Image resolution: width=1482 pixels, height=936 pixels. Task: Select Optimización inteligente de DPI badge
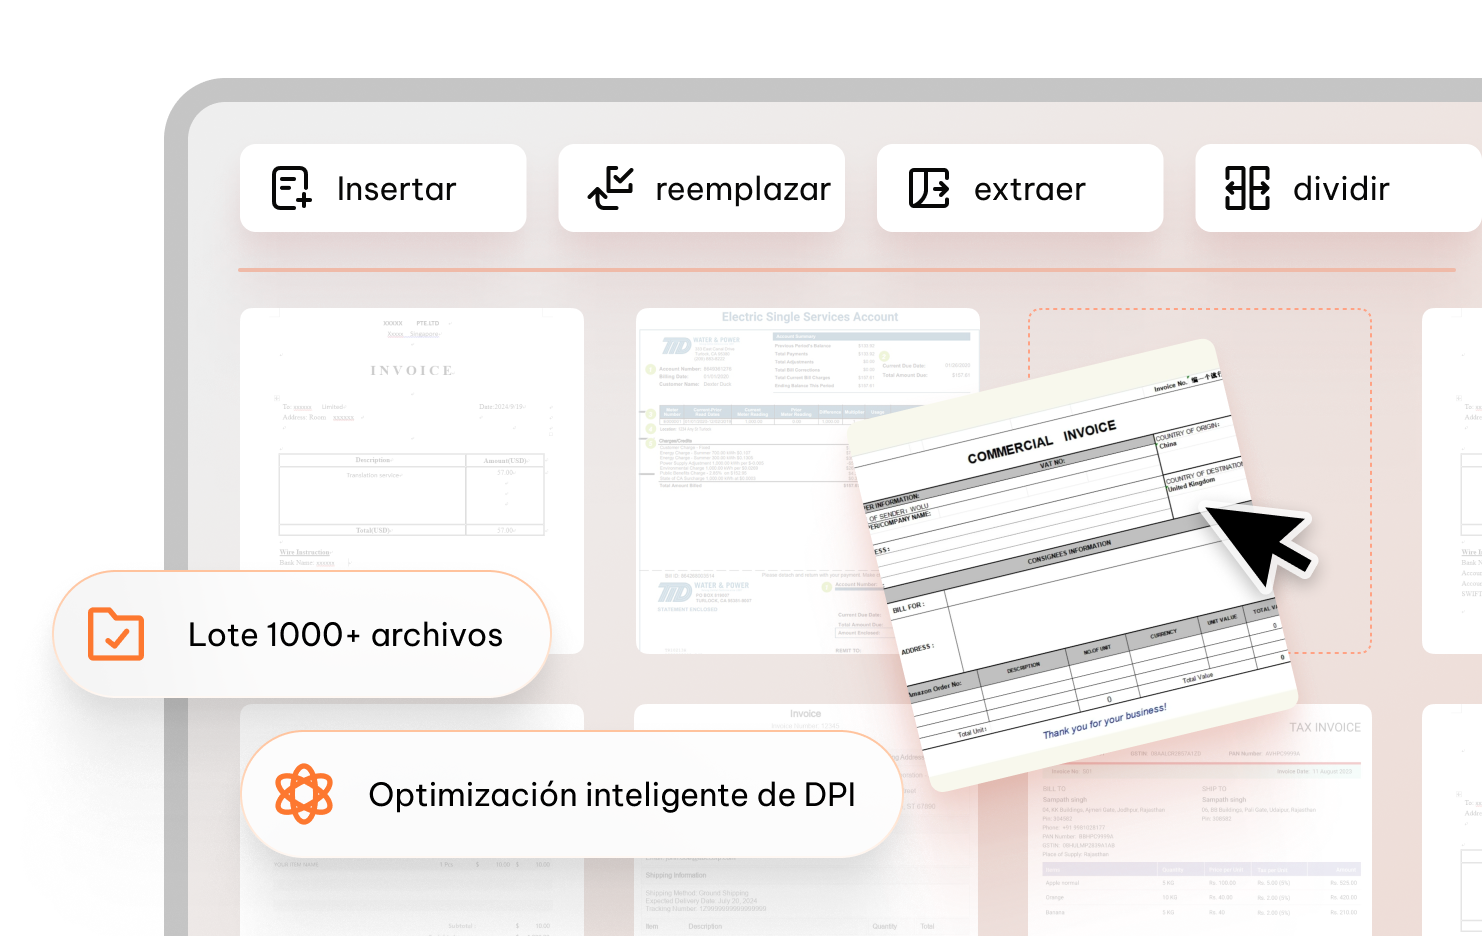coord(571,794)
